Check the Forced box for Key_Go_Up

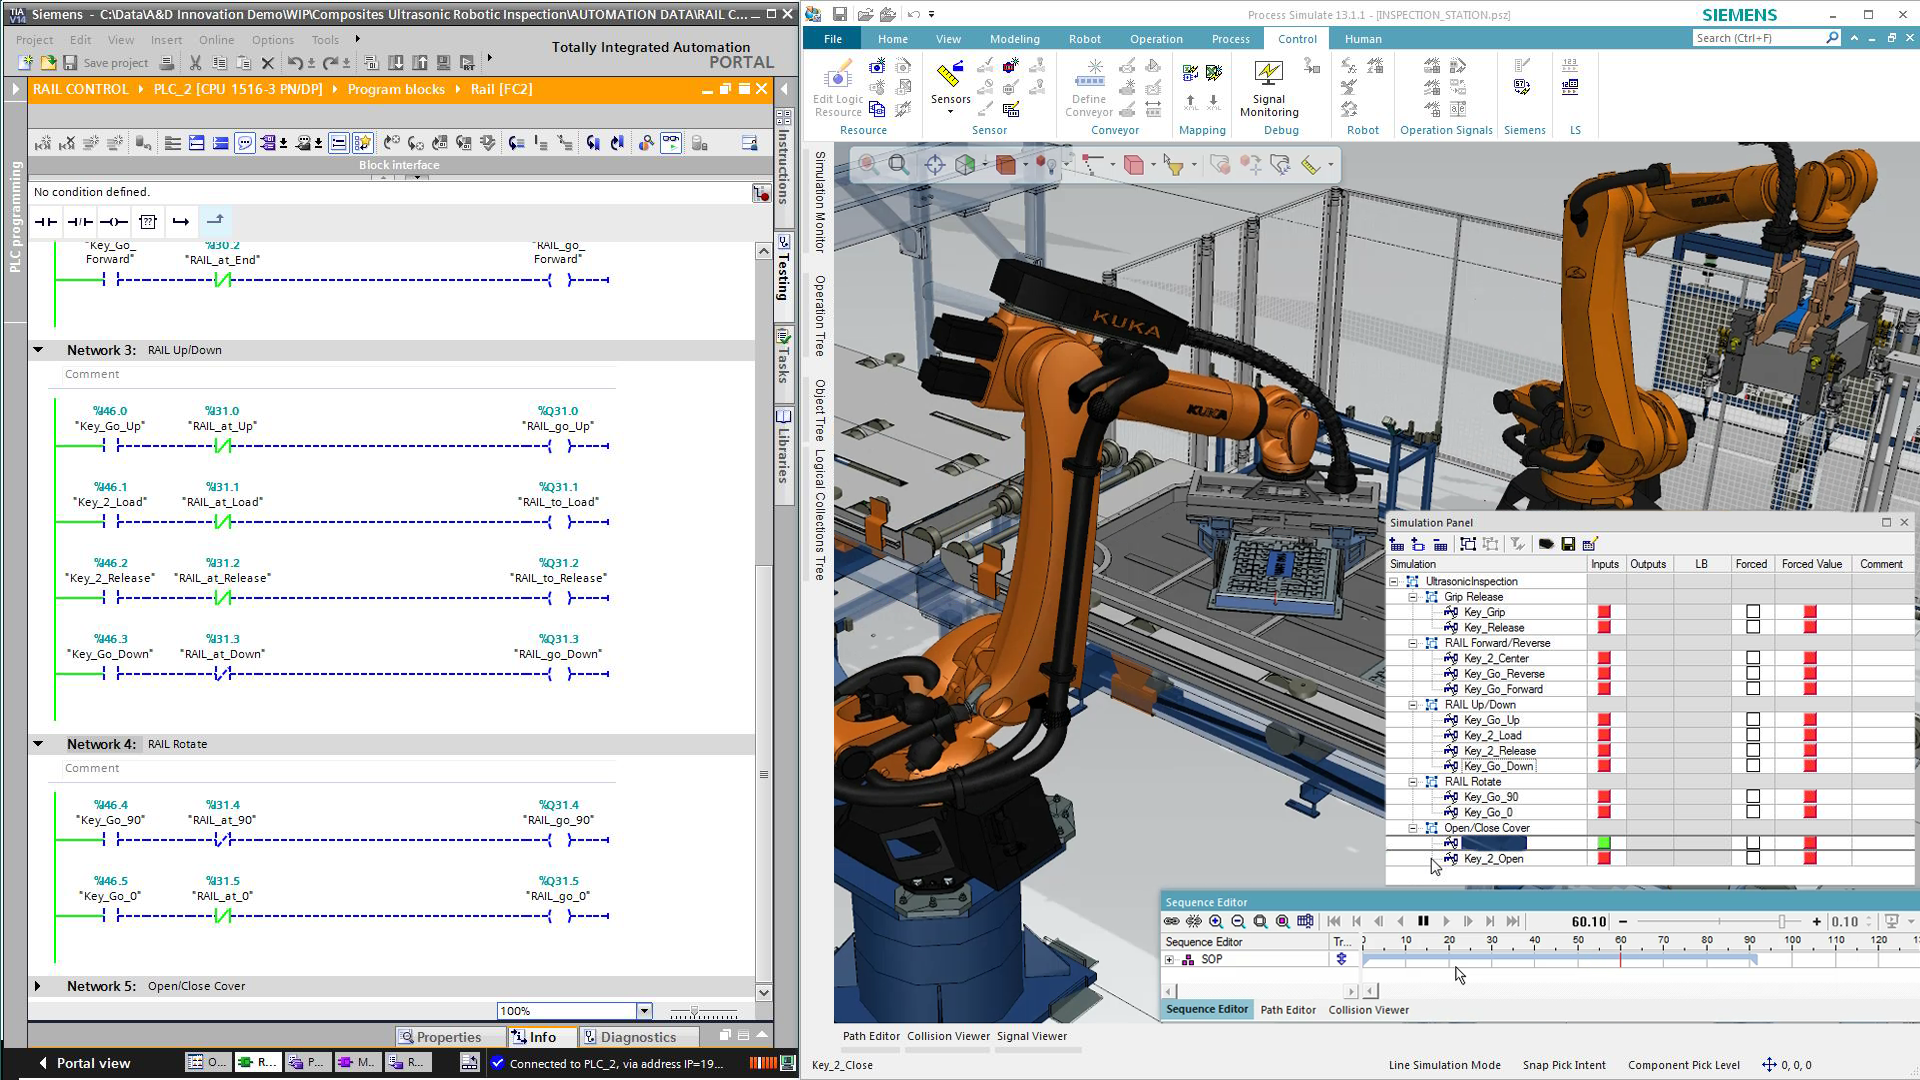tap(1753, 719)
